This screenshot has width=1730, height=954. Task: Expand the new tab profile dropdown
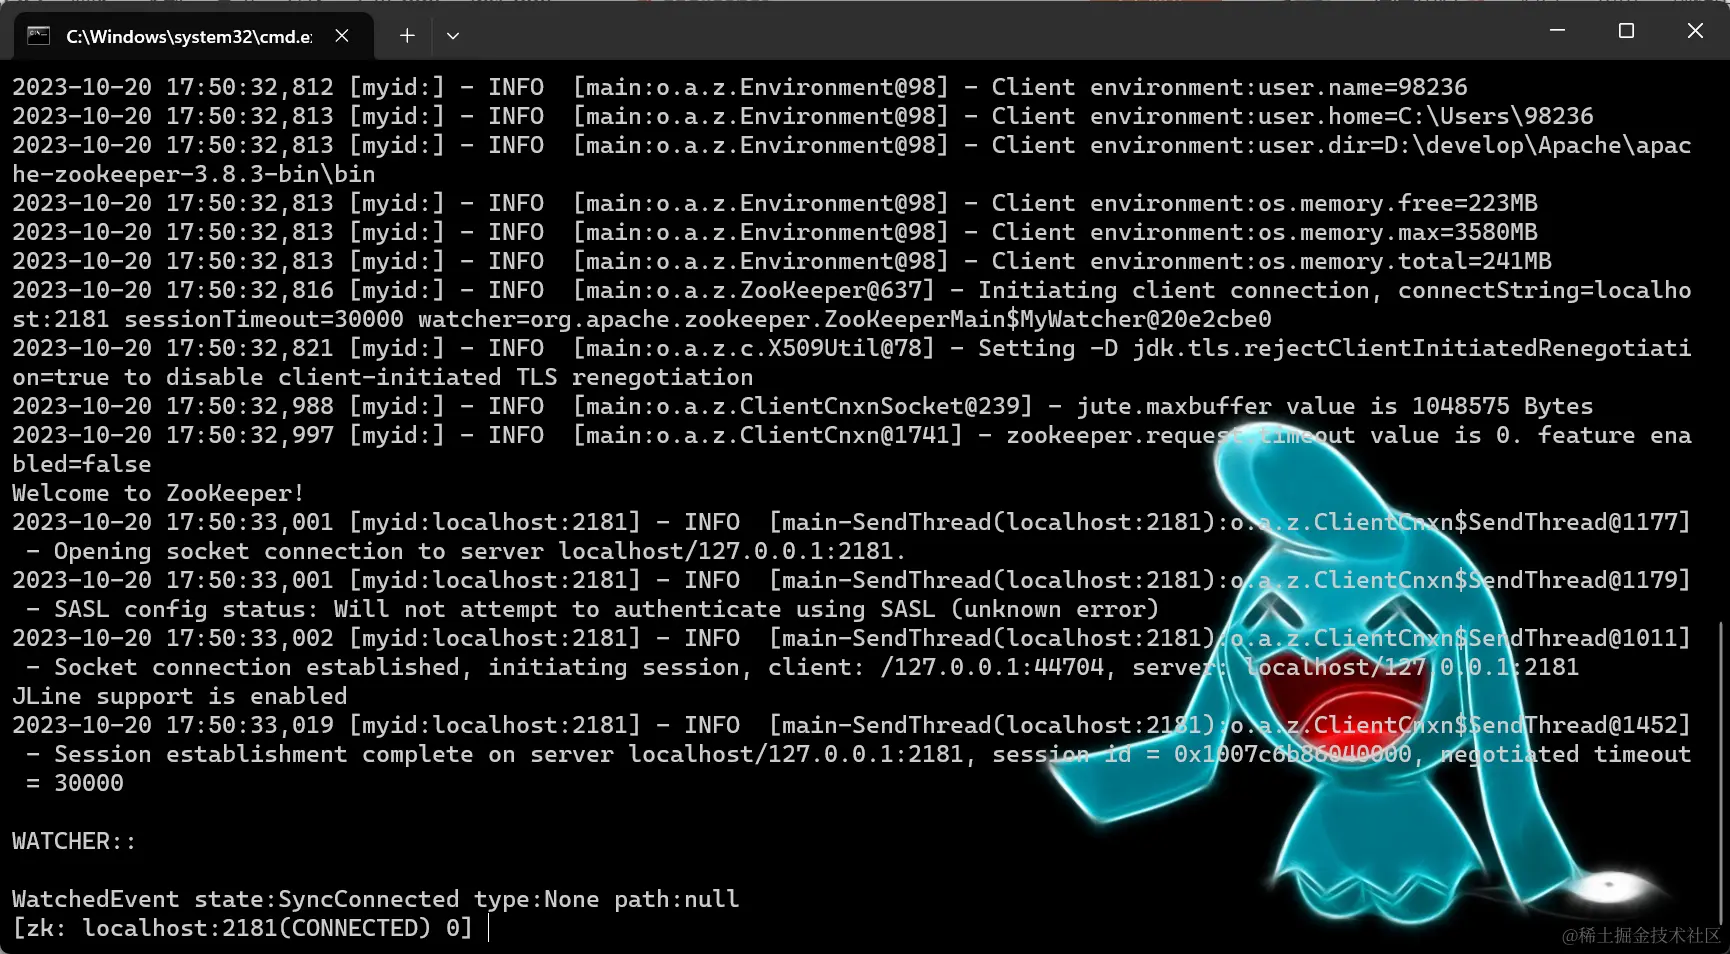click(453, 36)
